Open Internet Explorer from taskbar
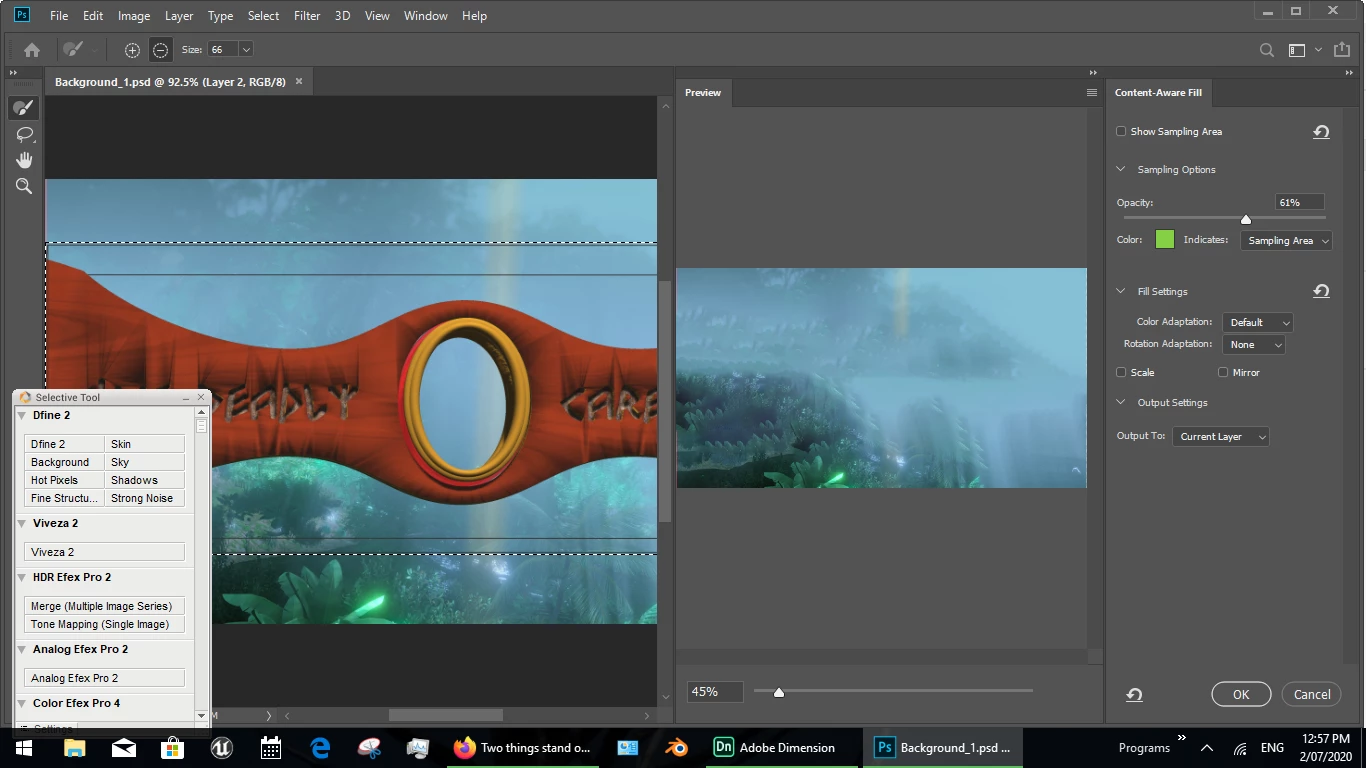 (x=320, y=748)
